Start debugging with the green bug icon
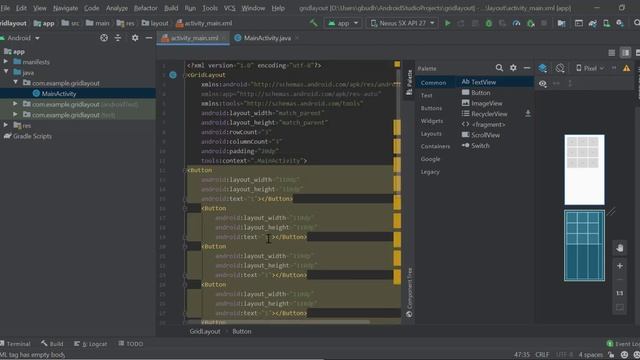The height and width of the screenshot is (360, 640). 489,23
